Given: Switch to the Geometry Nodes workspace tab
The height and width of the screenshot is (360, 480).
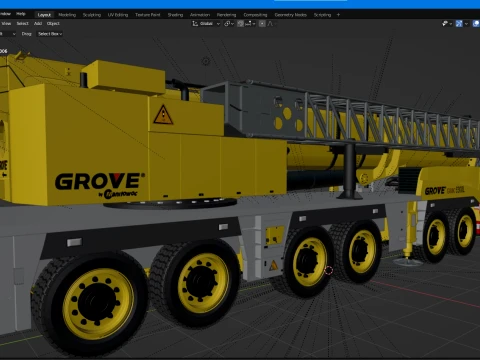Looking at the screenshot, I should pos(291,15).
